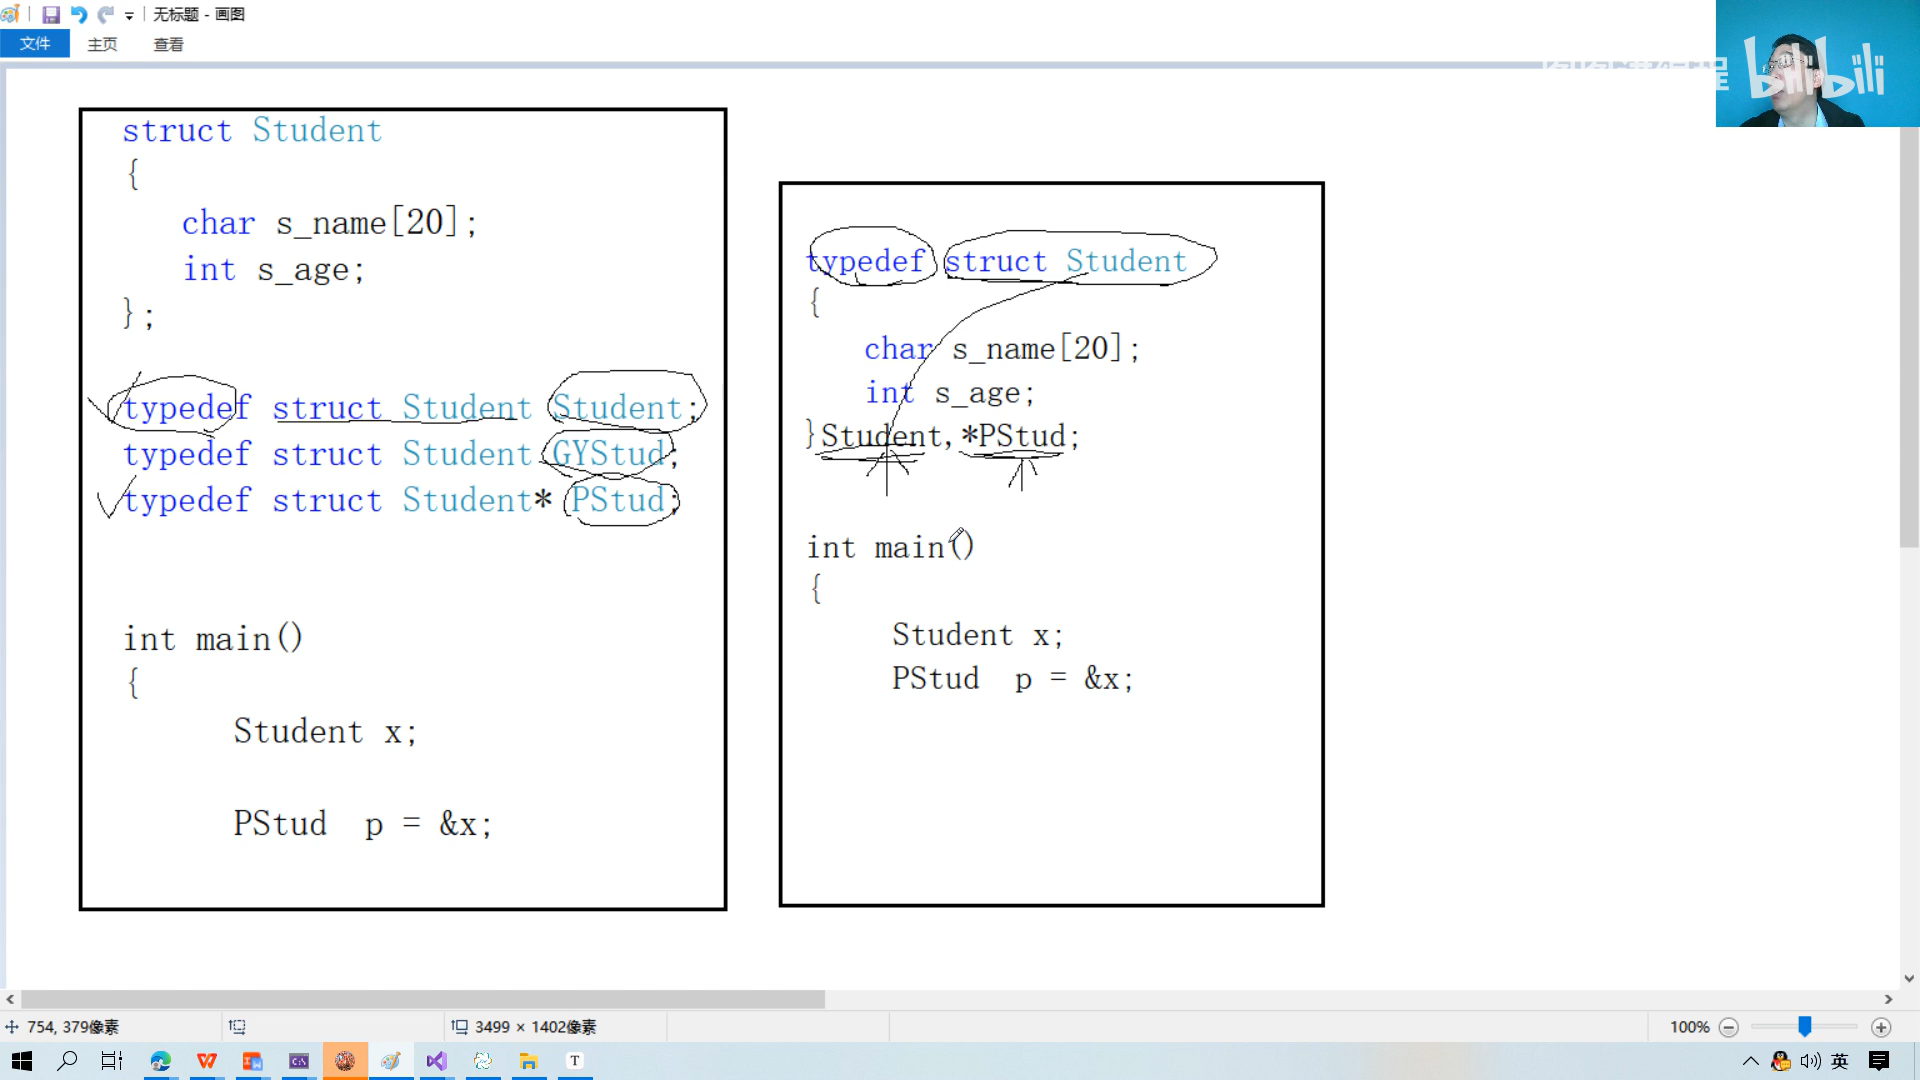Click the Undo arrow icon

click(x=79, y=14)
